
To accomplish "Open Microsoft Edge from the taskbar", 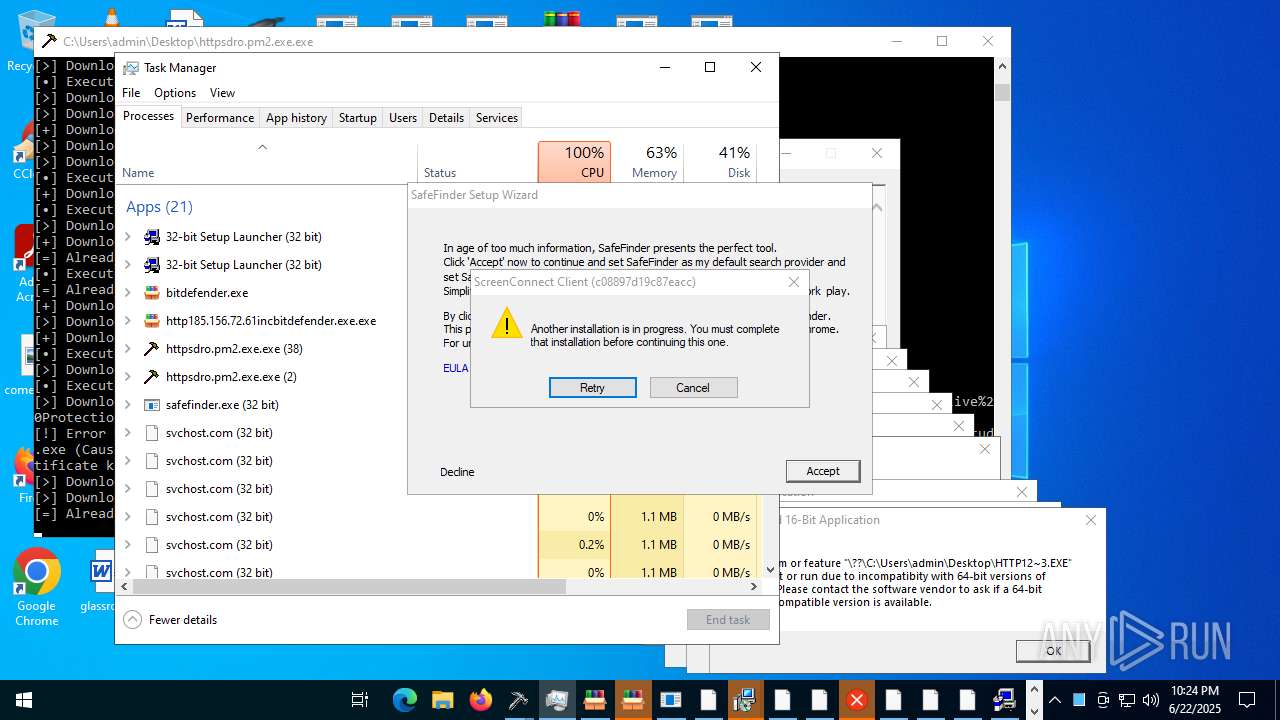I will (x=404, y=700).
